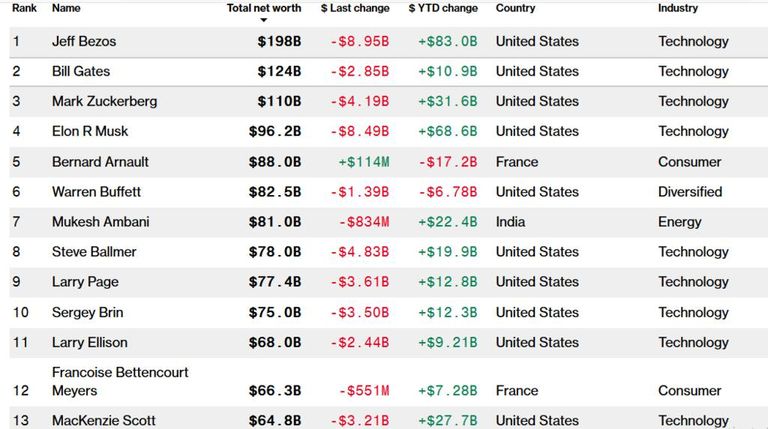Screen dimensions: 768x429
Task: Click on Bernard Arnault's name
Action: point(100,162)
